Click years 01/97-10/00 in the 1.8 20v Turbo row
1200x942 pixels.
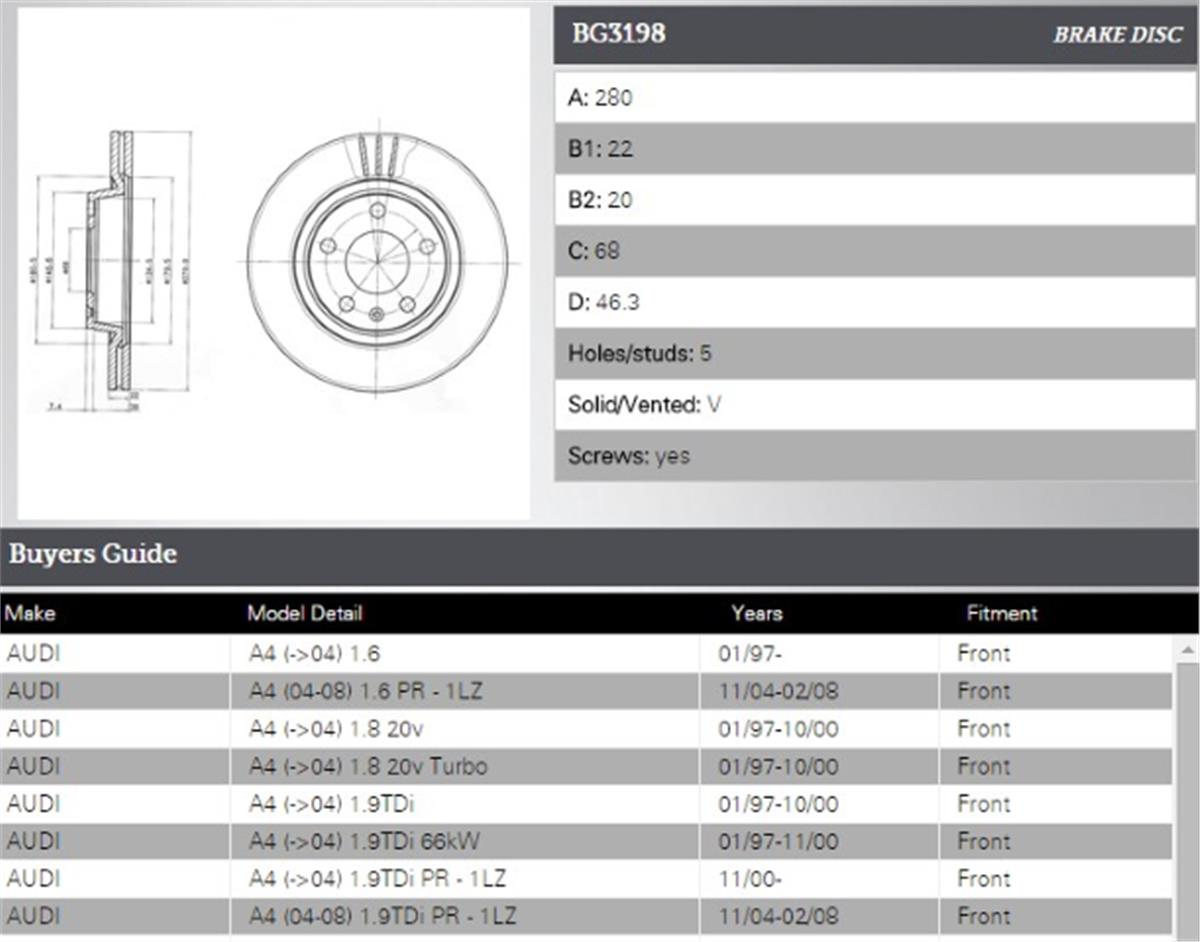819,767
